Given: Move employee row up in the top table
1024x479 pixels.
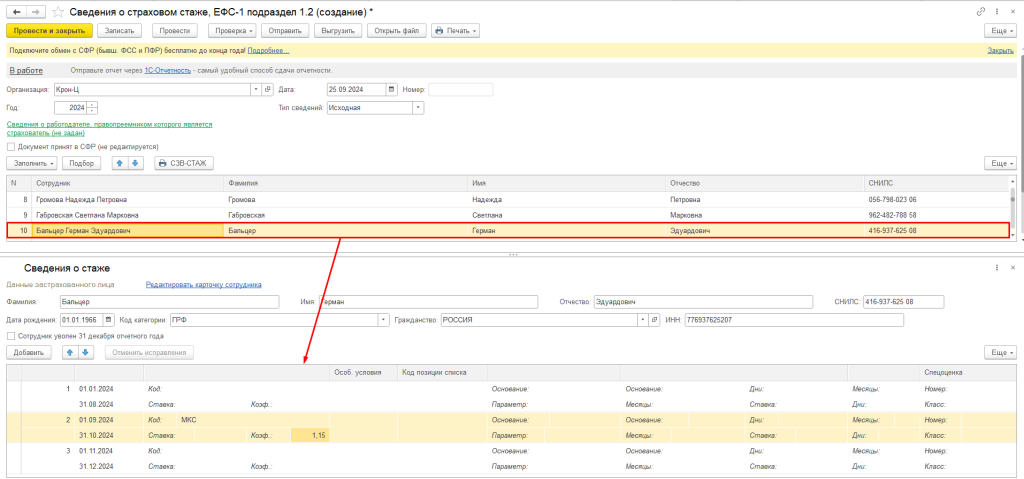Looking at the screenshot, I should [x=119, y=163].
